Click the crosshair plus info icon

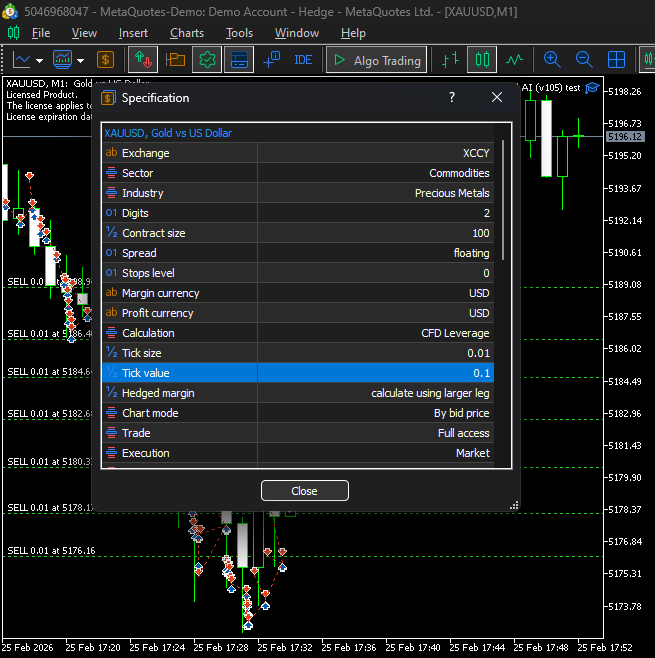pyautogui.click(x=271, y=60)
